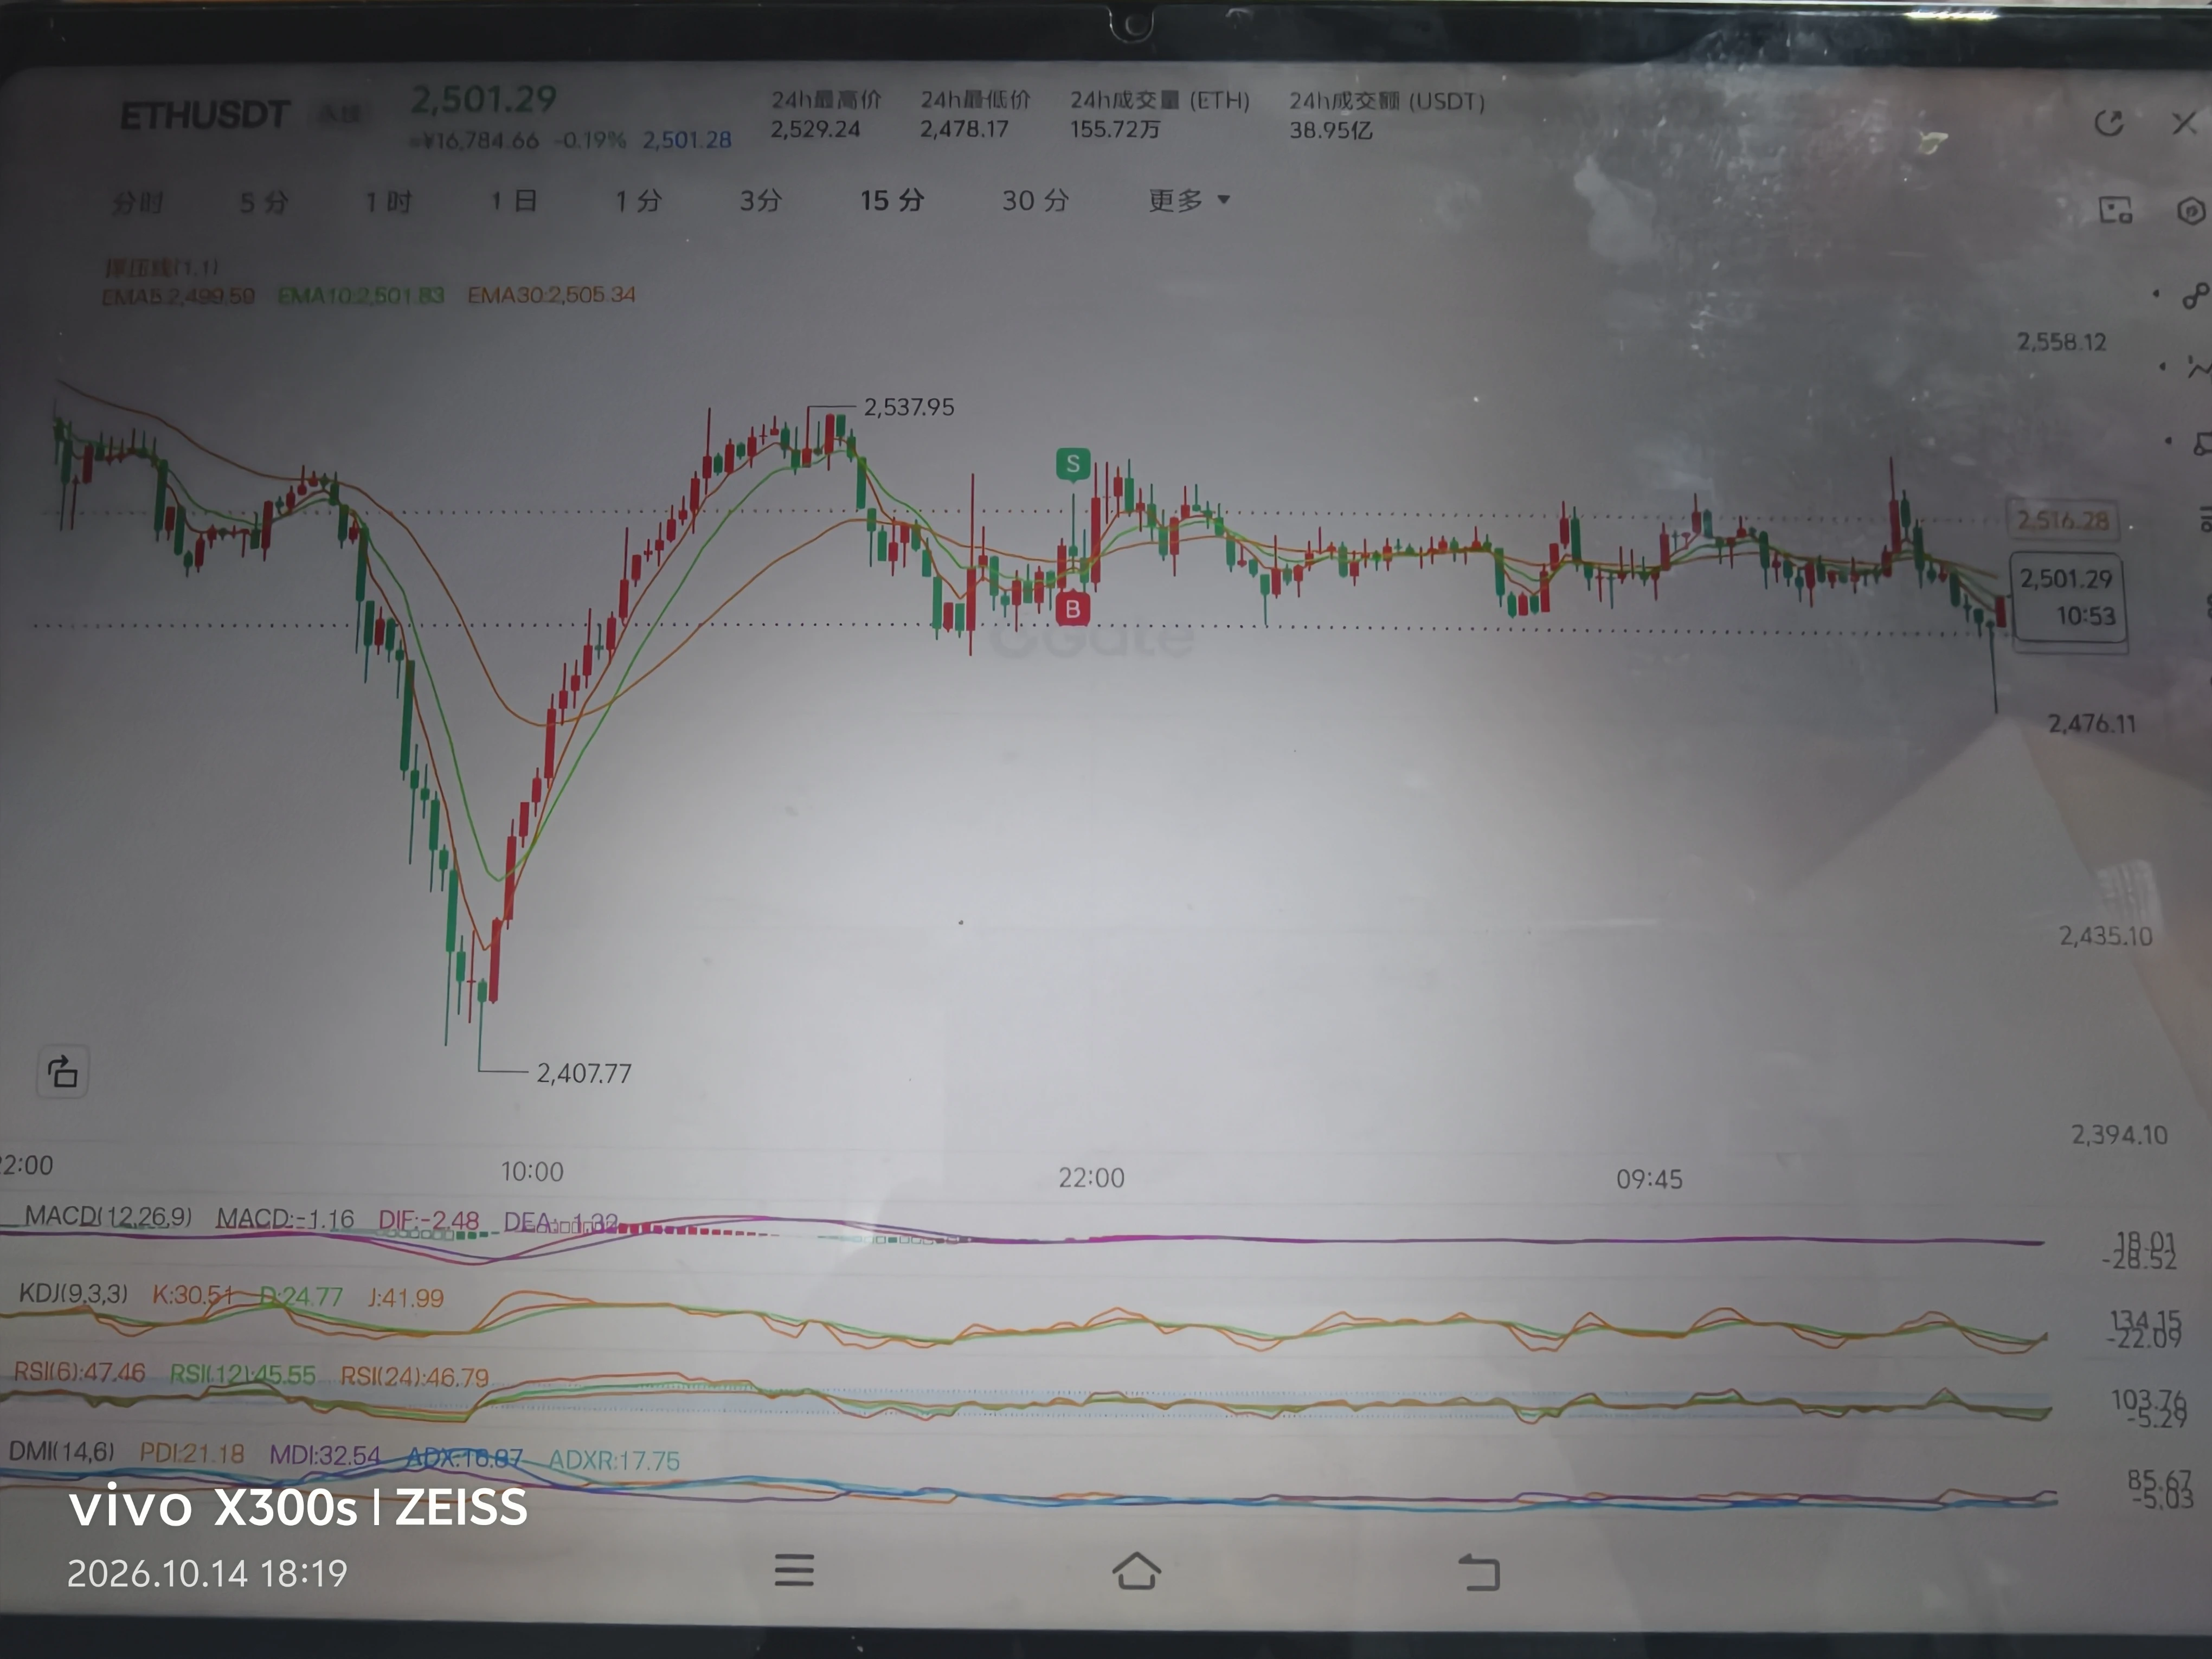
Task: Tap the current price tag showing 10:53
Action: coord(2067,597)
